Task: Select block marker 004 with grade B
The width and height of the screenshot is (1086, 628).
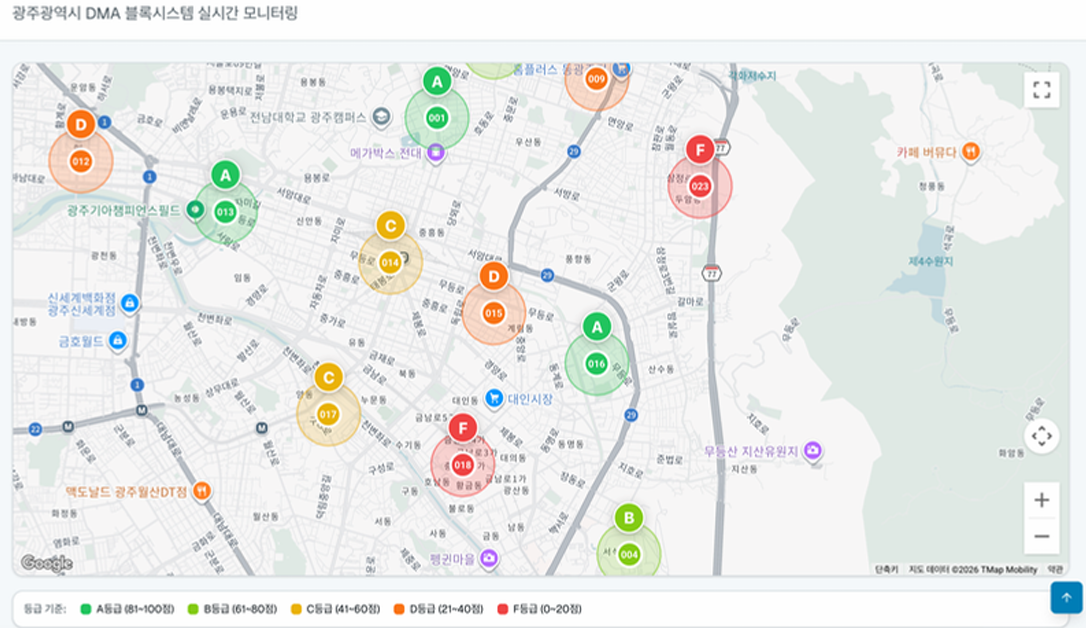Action: point(629,554)
